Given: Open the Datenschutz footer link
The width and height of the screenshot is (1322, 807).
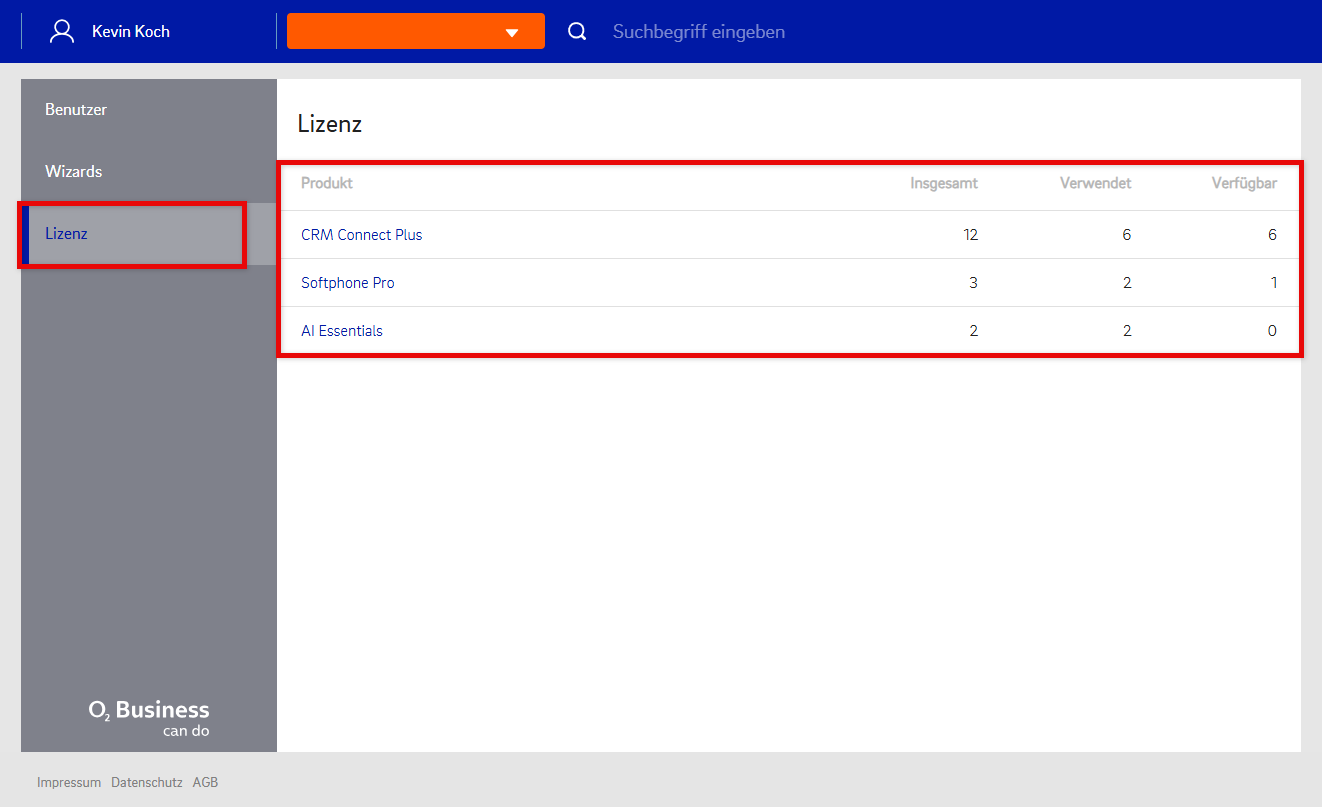Looking at the screenshot, I should click(147, 783).
